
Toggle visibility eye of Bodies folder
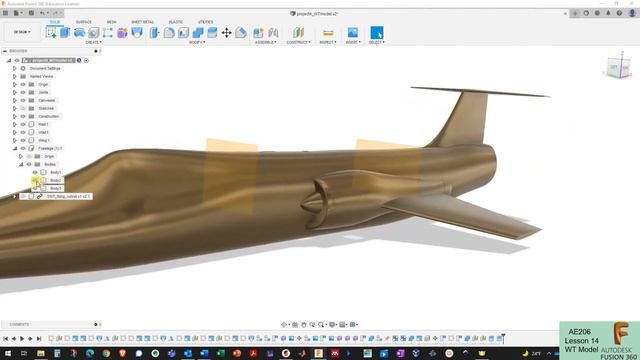[29, 164]
